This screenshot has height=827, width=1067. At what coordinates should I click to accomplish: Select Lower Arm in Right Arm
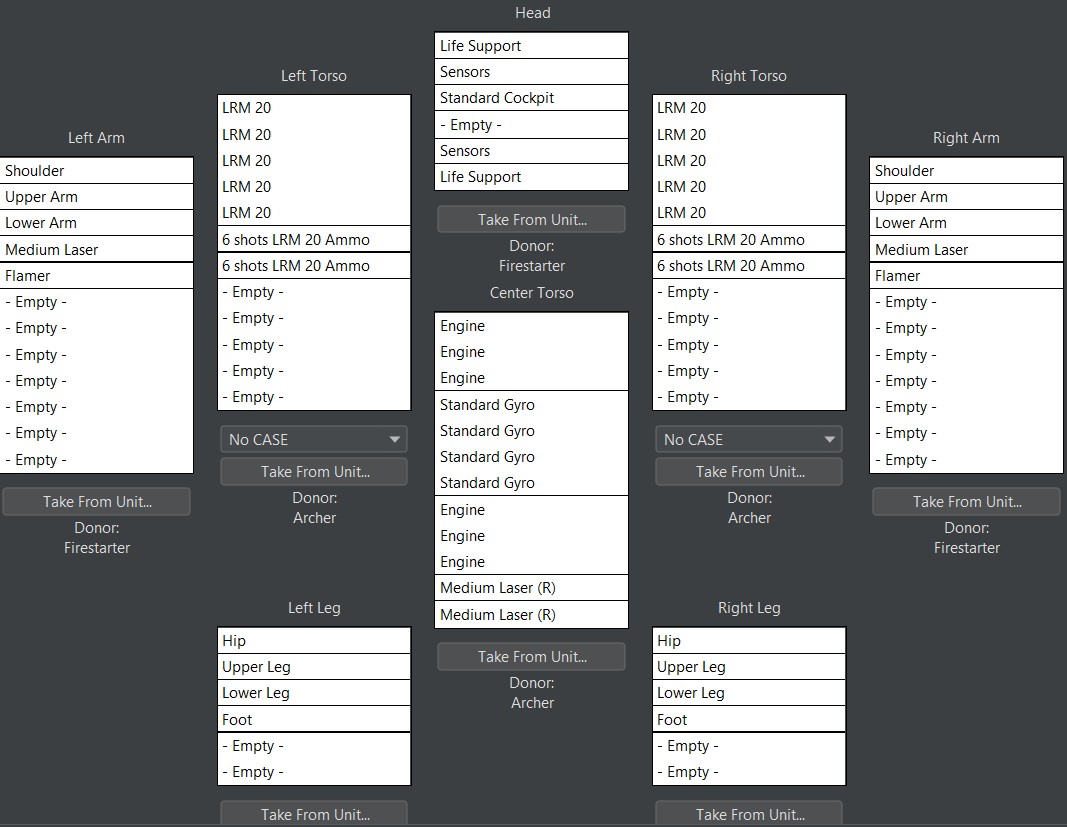click(966, 223)
